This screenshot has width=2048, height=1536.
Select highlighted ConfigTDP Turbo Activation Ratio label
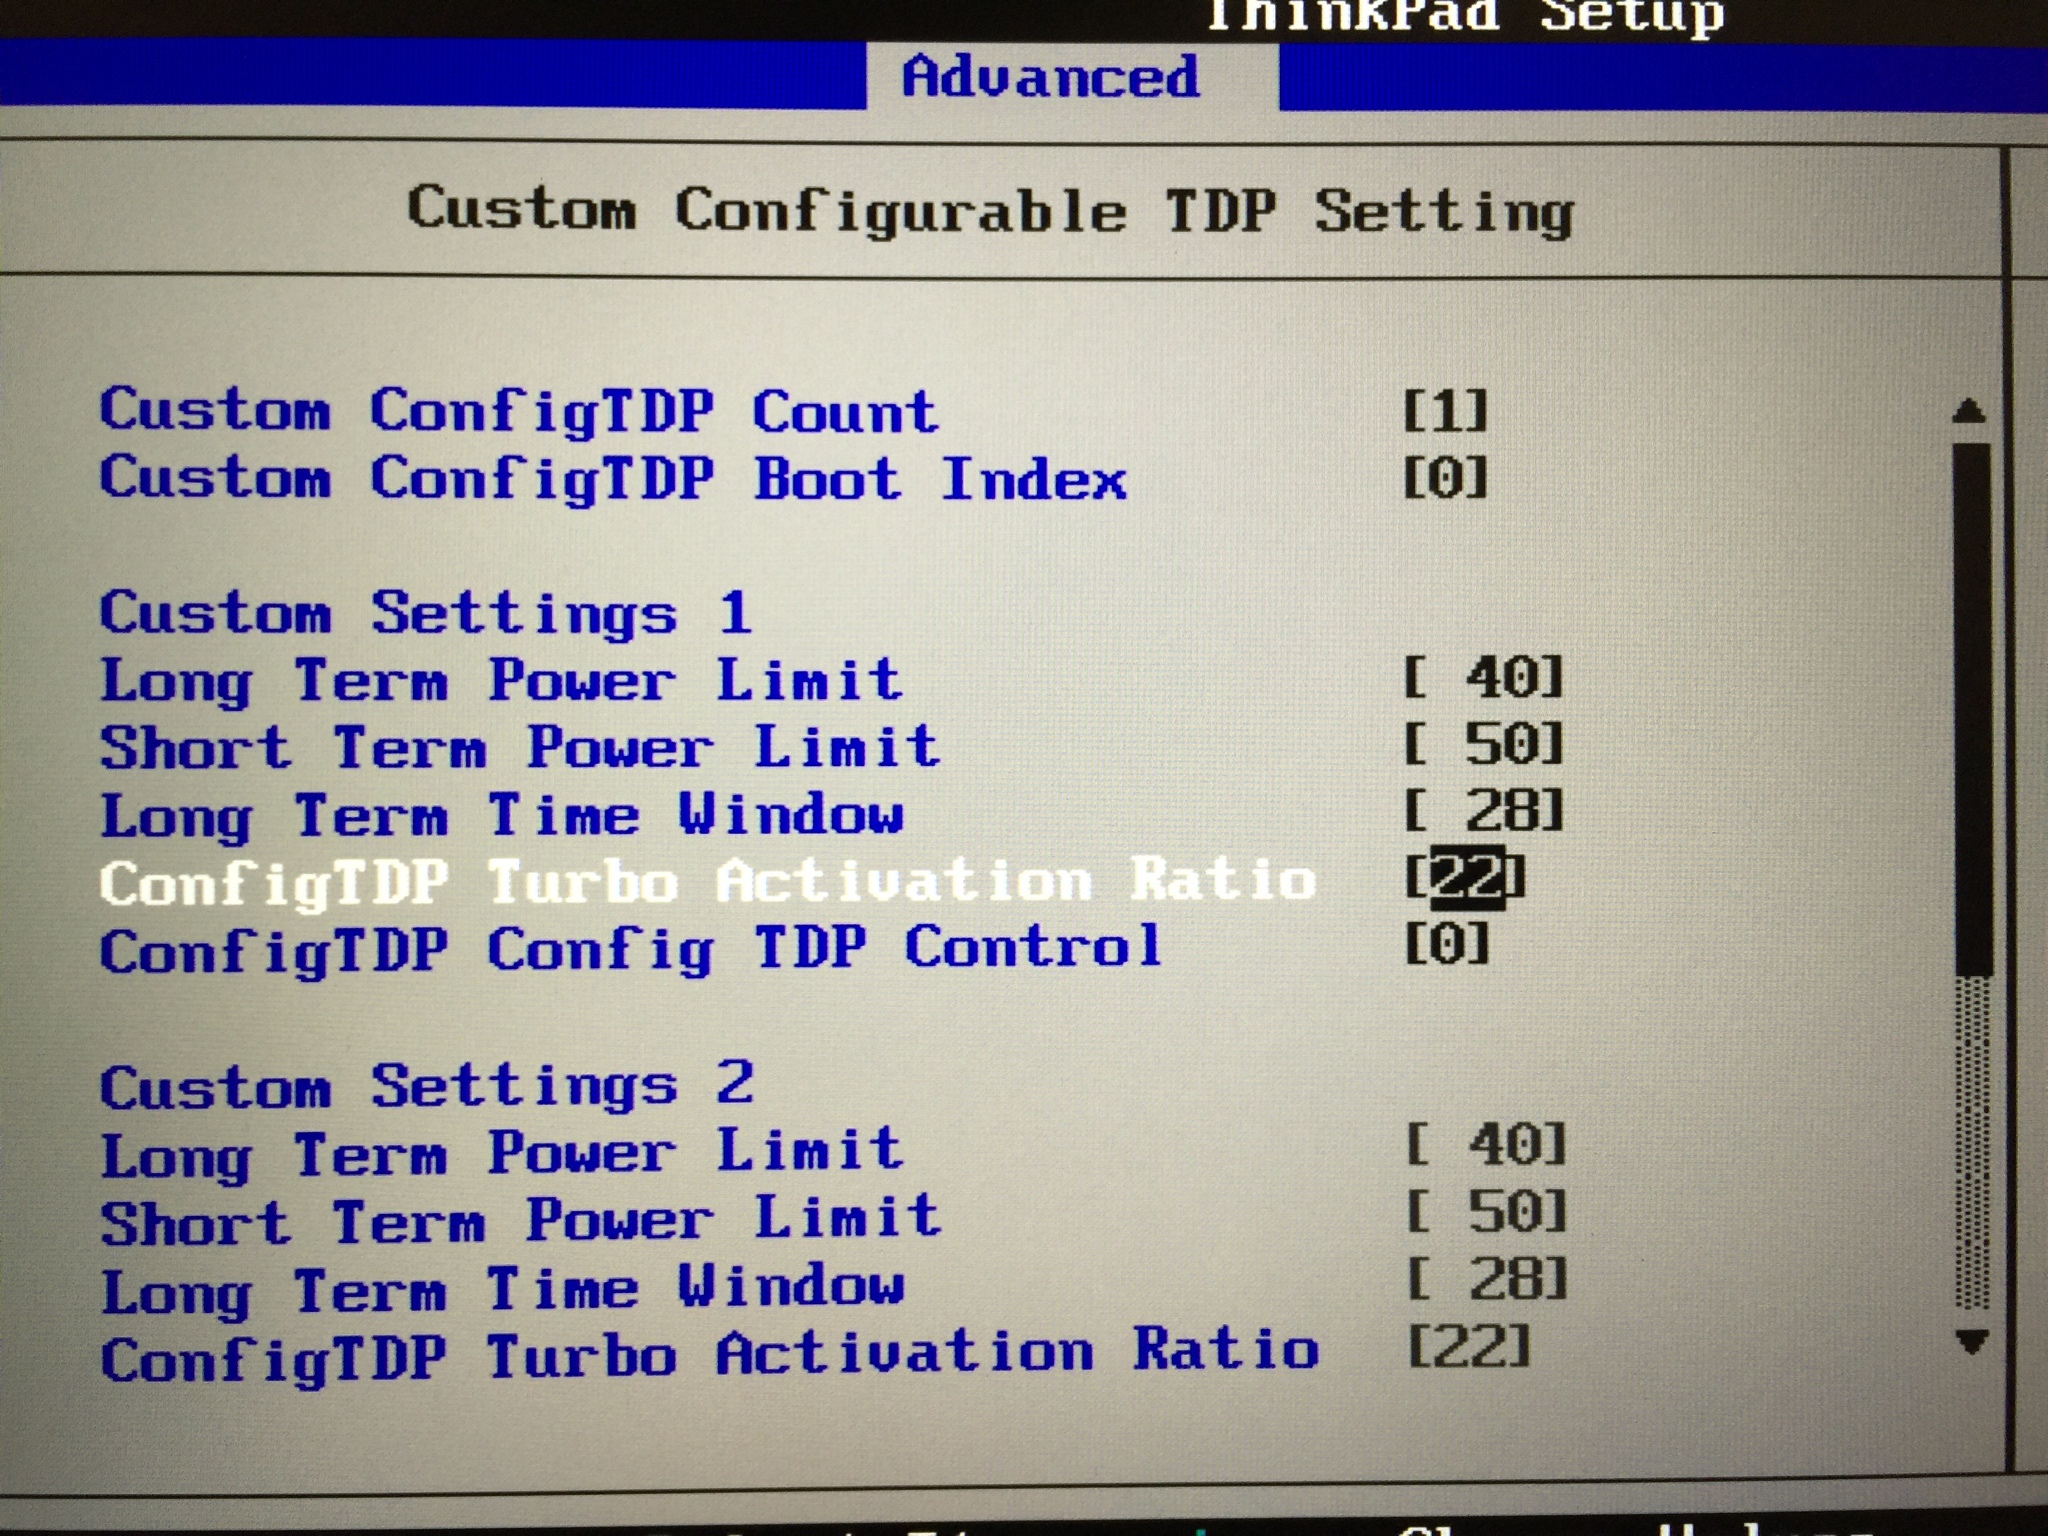707,883
